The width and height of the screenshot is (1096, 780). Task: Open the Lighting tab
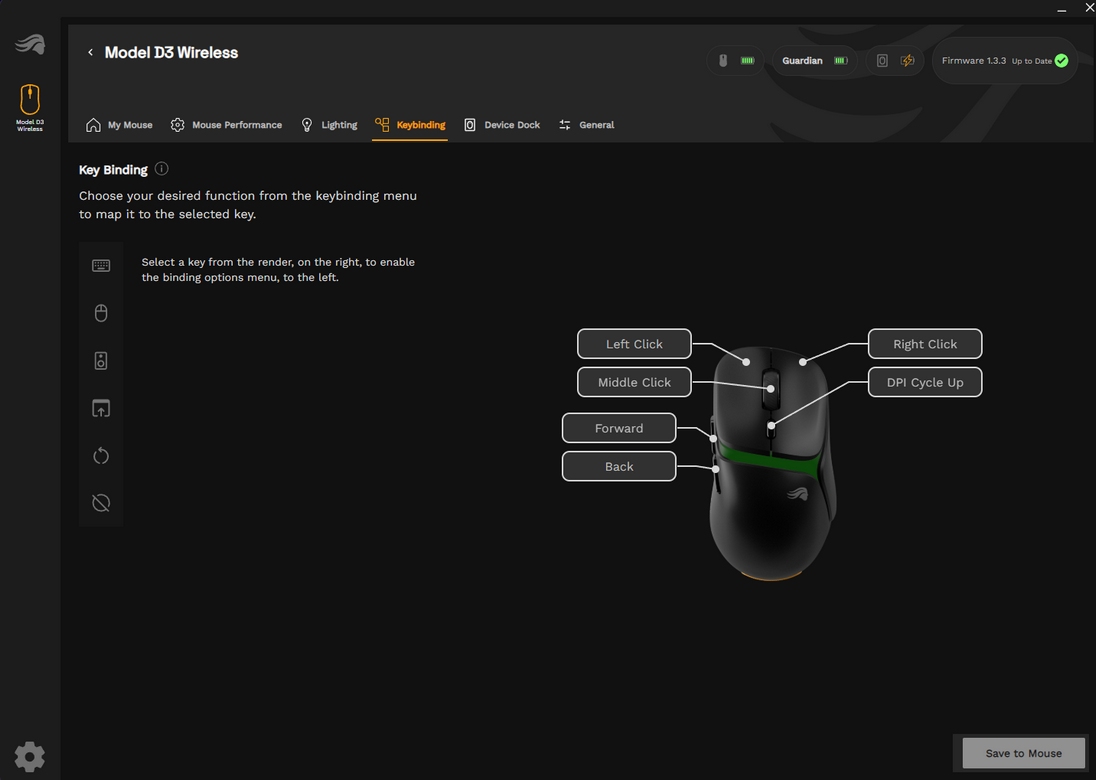[329, 125]
